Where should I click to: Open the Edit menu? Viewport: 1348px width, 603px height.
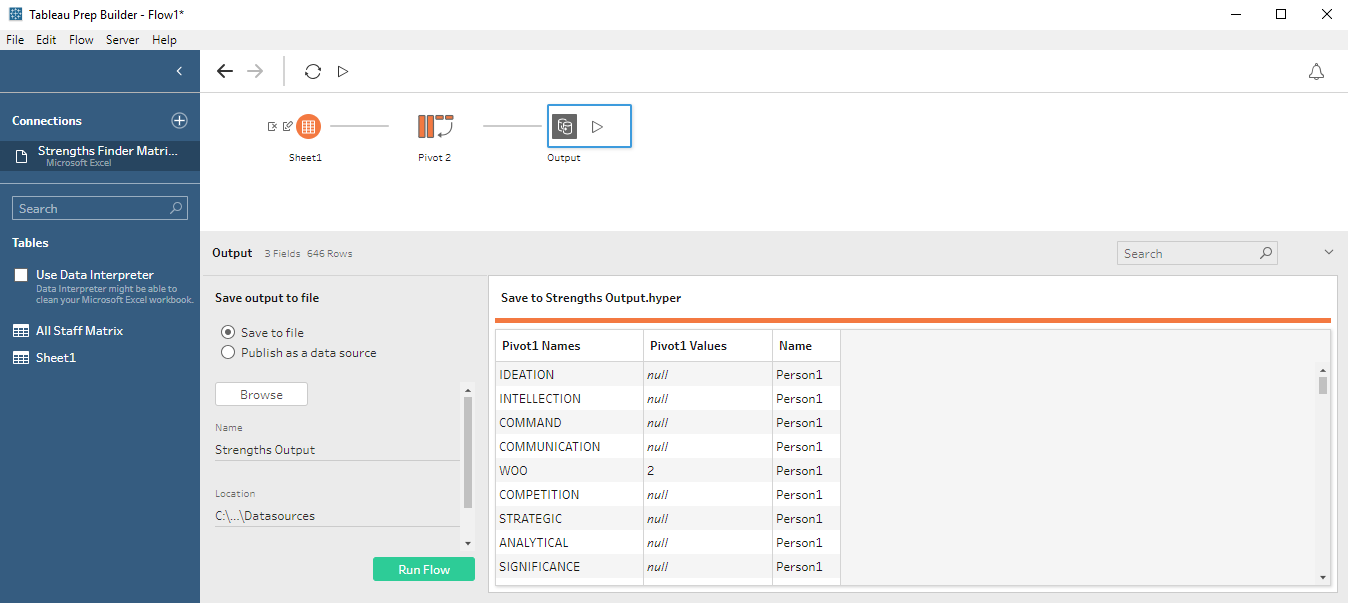pos(46,40)
